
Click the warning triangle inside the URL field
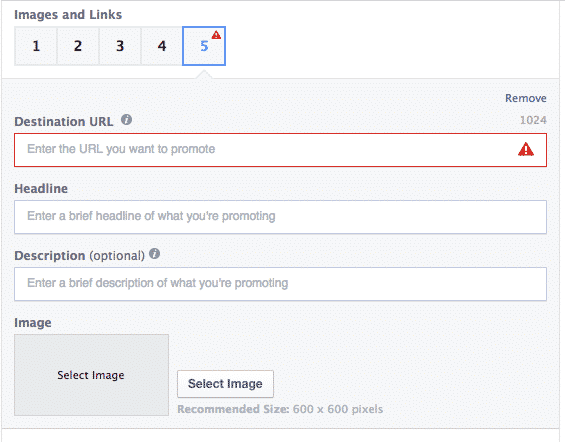526,149
